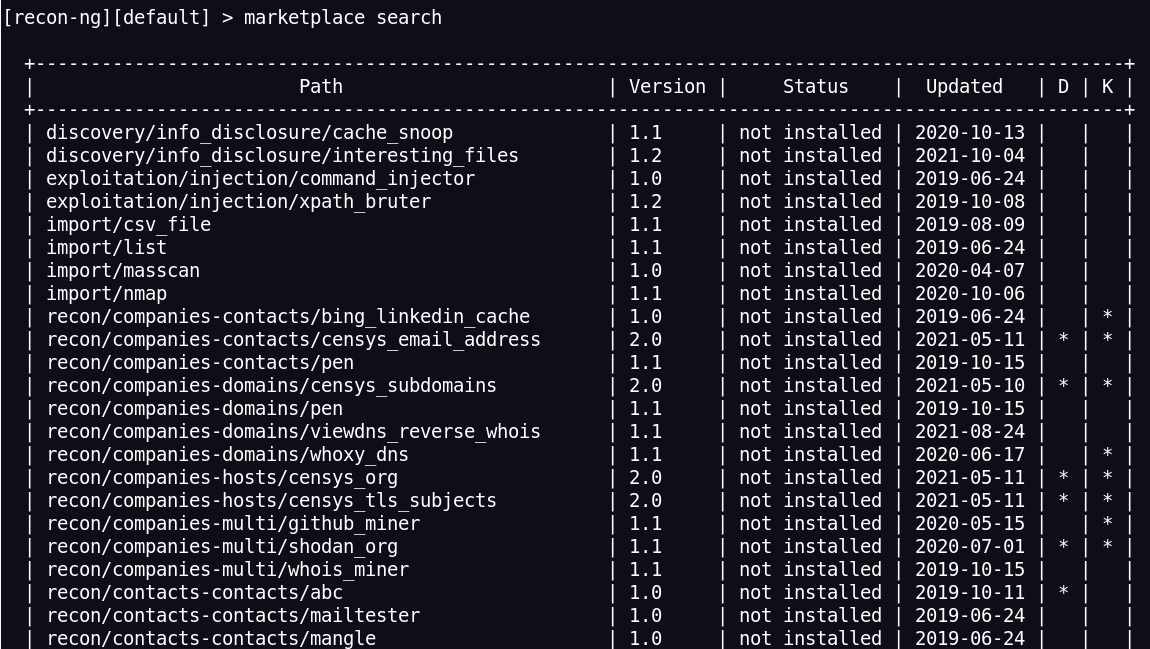The image size is (1150, 649).
Task: Select discovery/info_disclosure/cache_snoop path
Action: coord(249,133)
